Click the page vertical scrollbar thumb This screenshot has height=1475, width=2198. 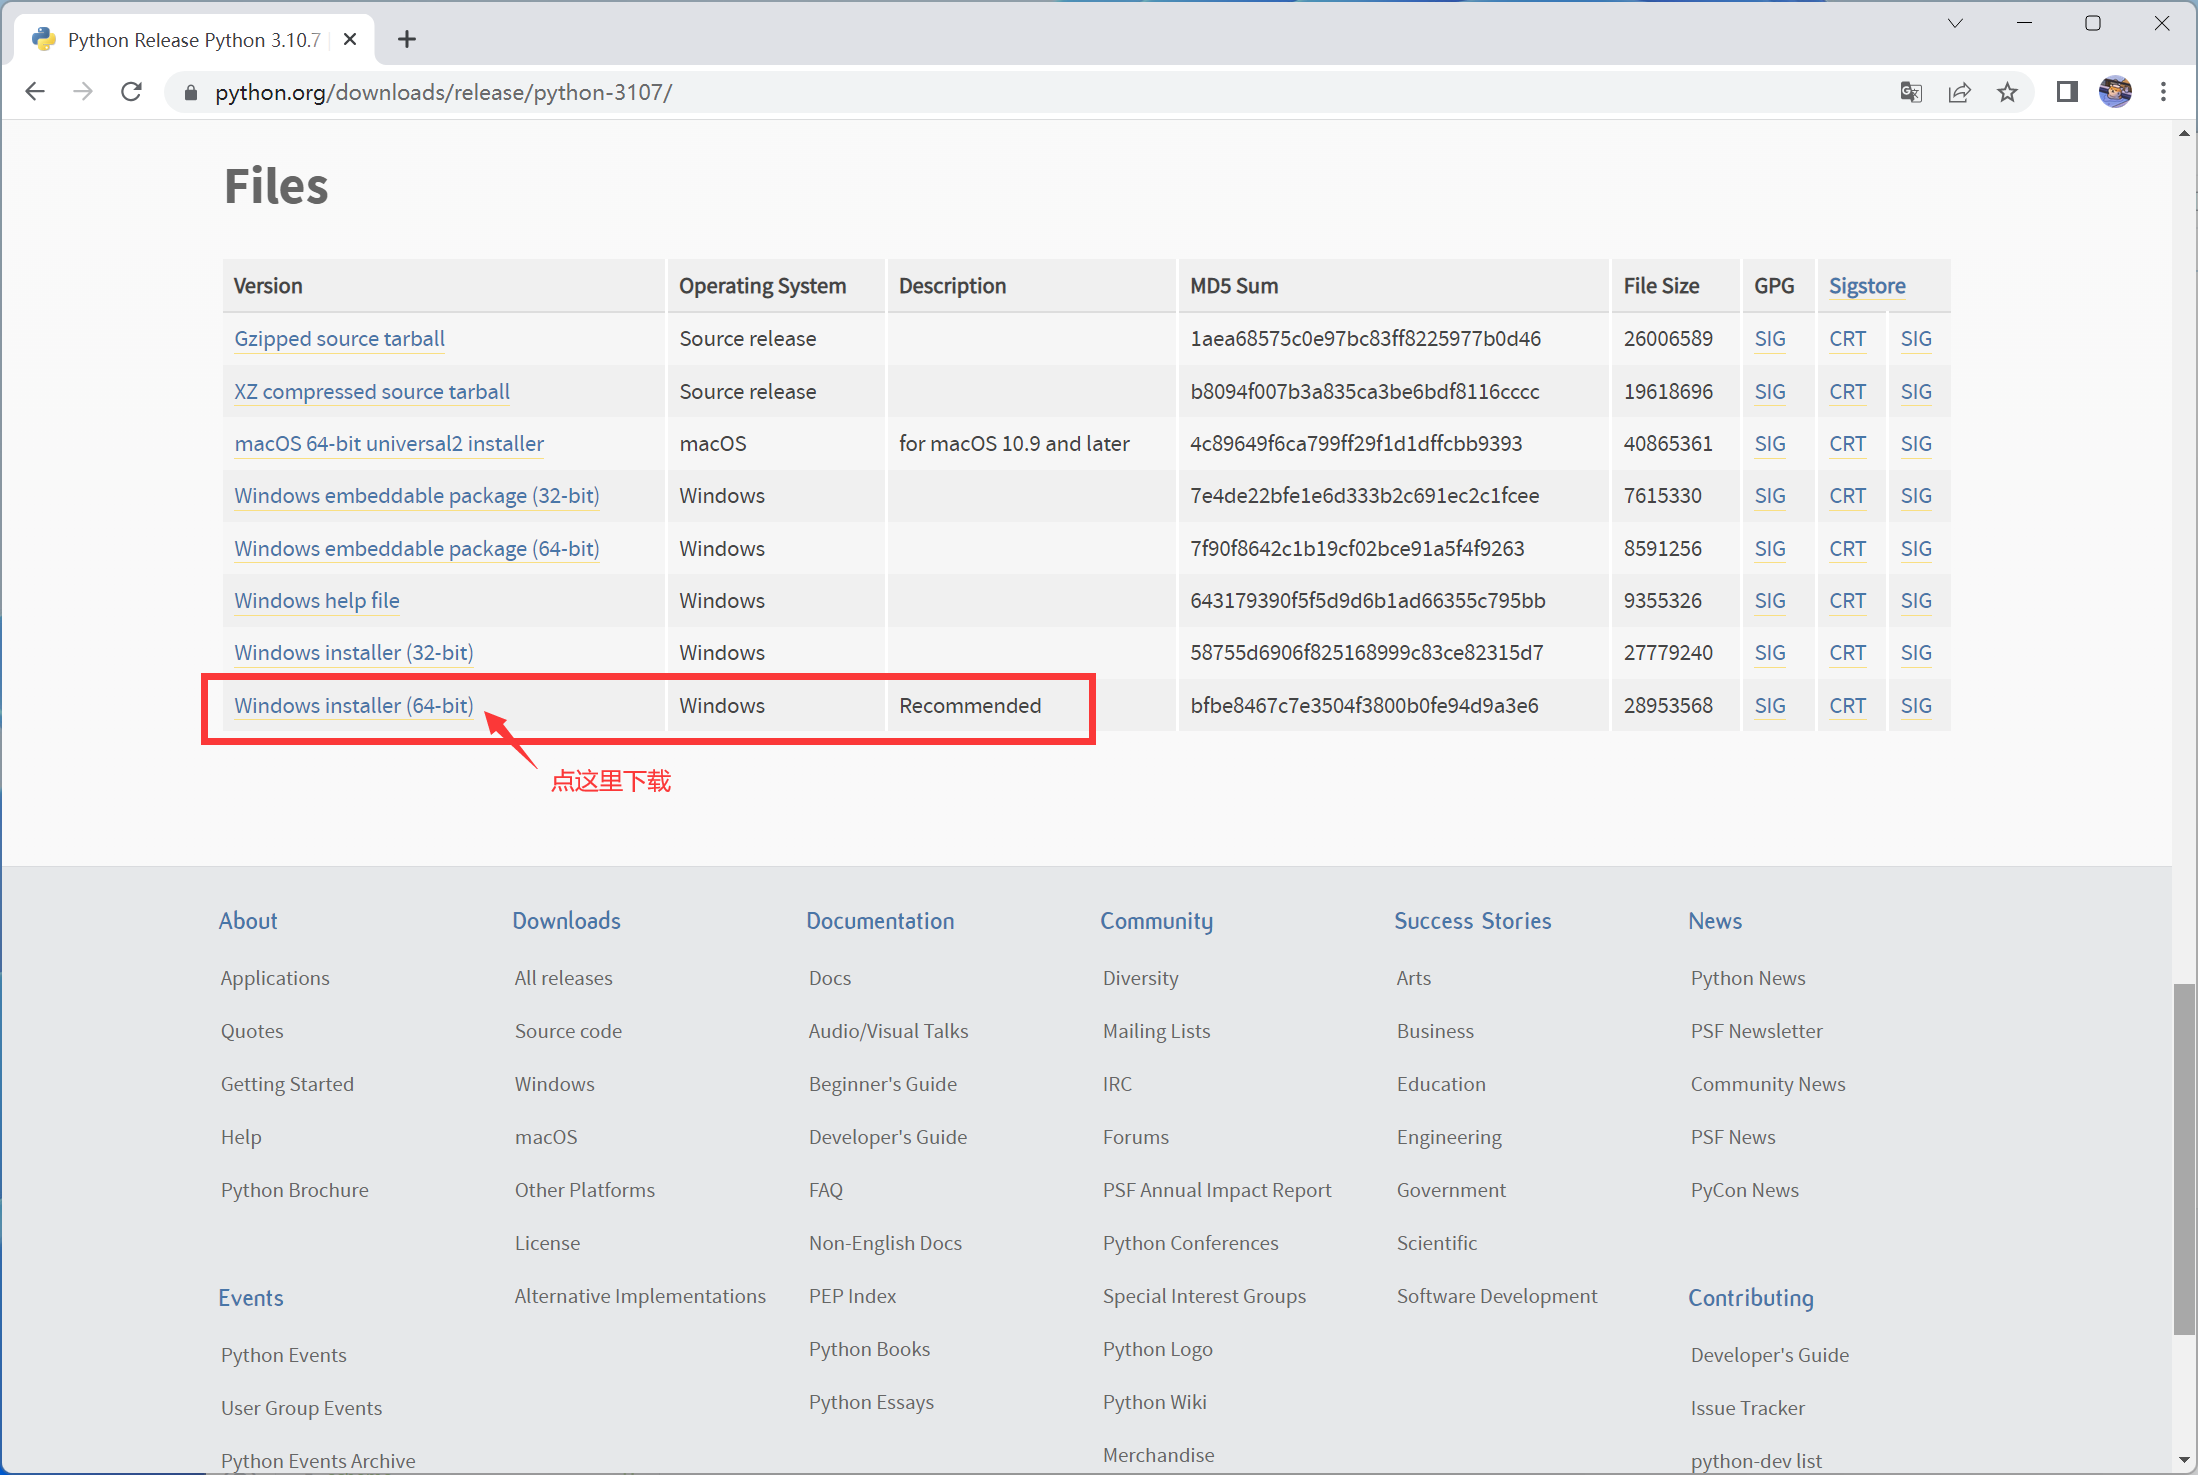pos(2184,1159)
